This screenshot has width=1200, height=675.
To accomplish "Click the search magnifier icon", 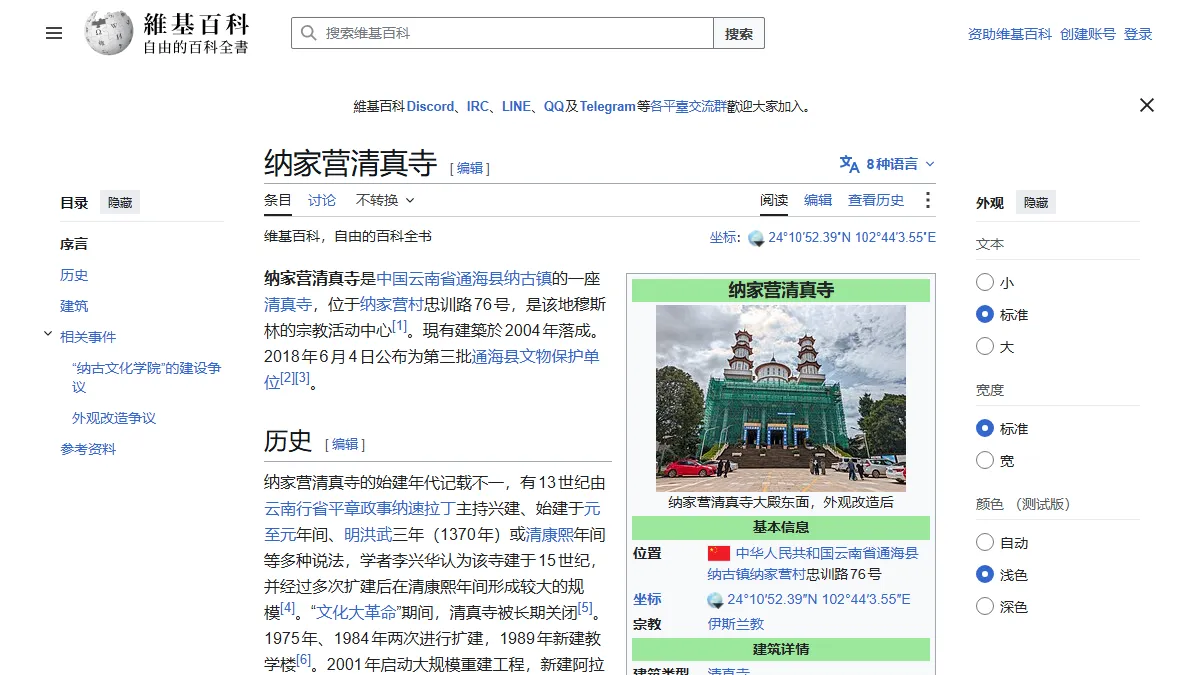I will (309, 33).
